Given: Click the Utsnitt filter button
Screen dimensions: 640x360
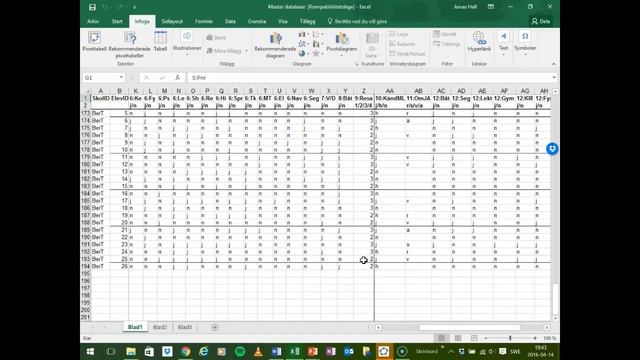Looking at the screenshot, I should [x=445, y=34].
